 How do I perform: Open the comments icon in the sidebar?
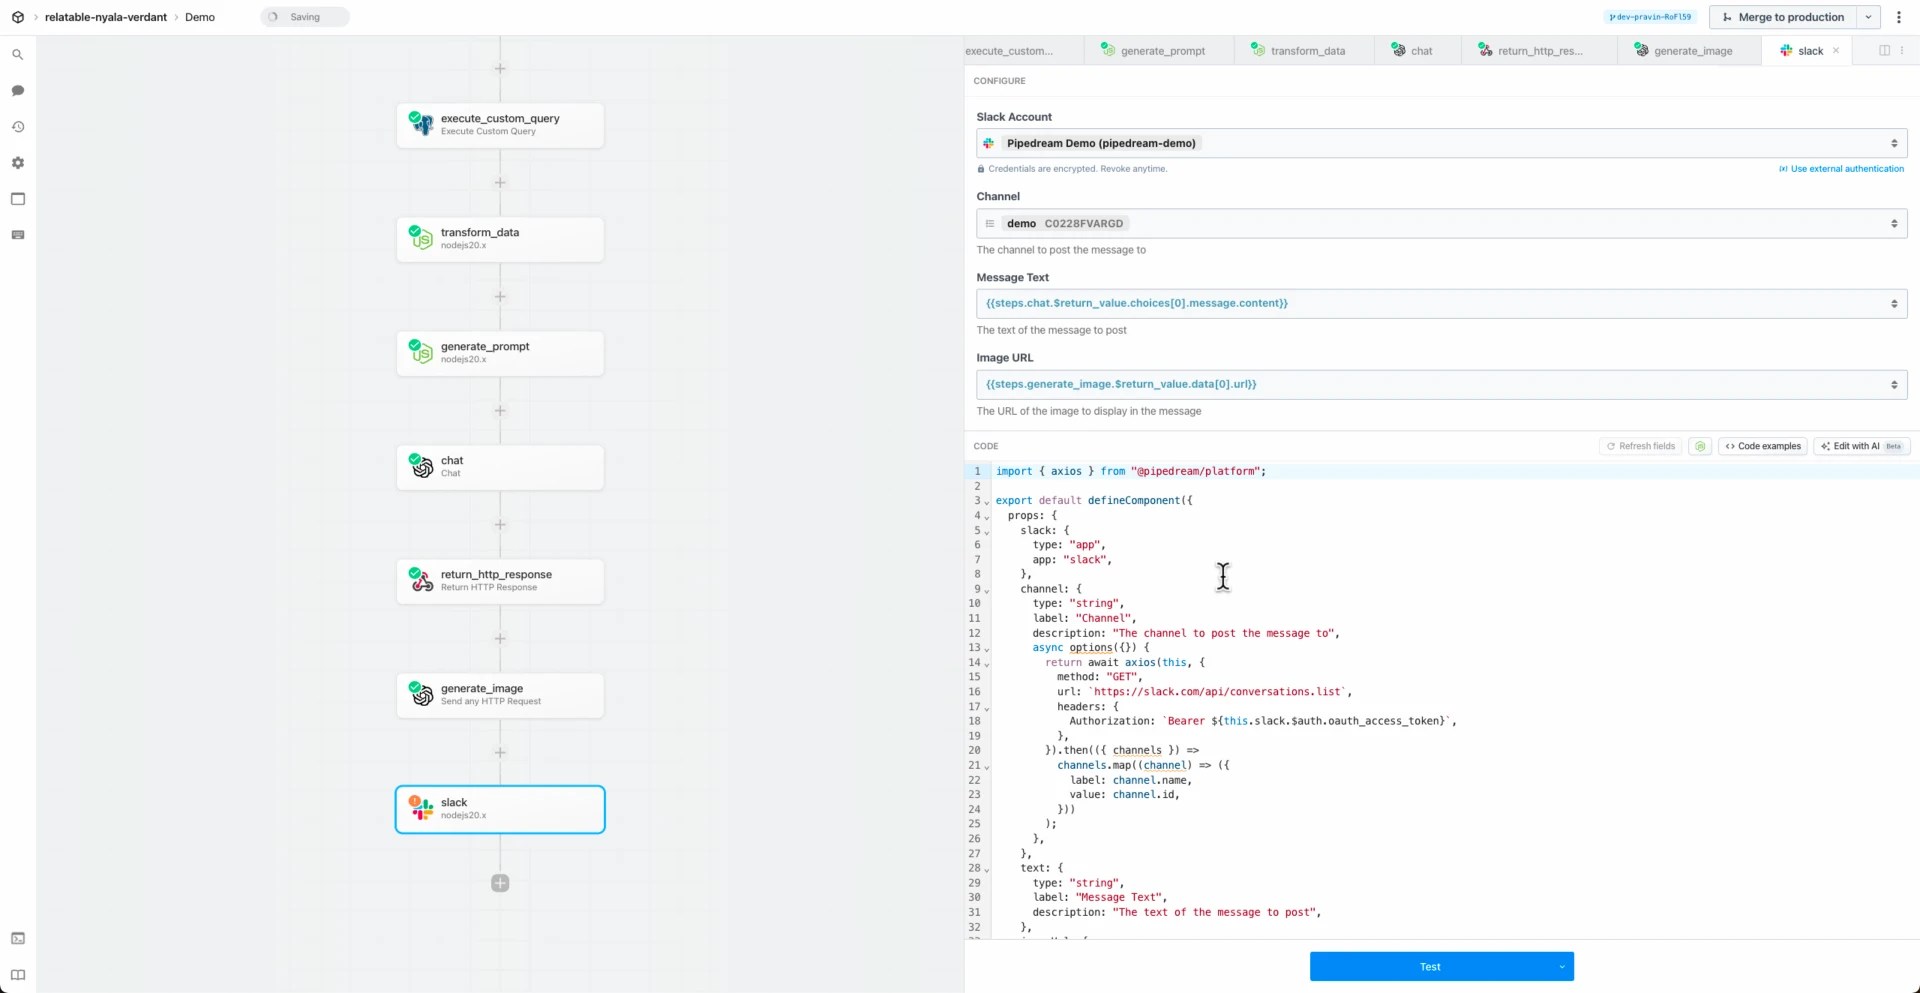17,90
